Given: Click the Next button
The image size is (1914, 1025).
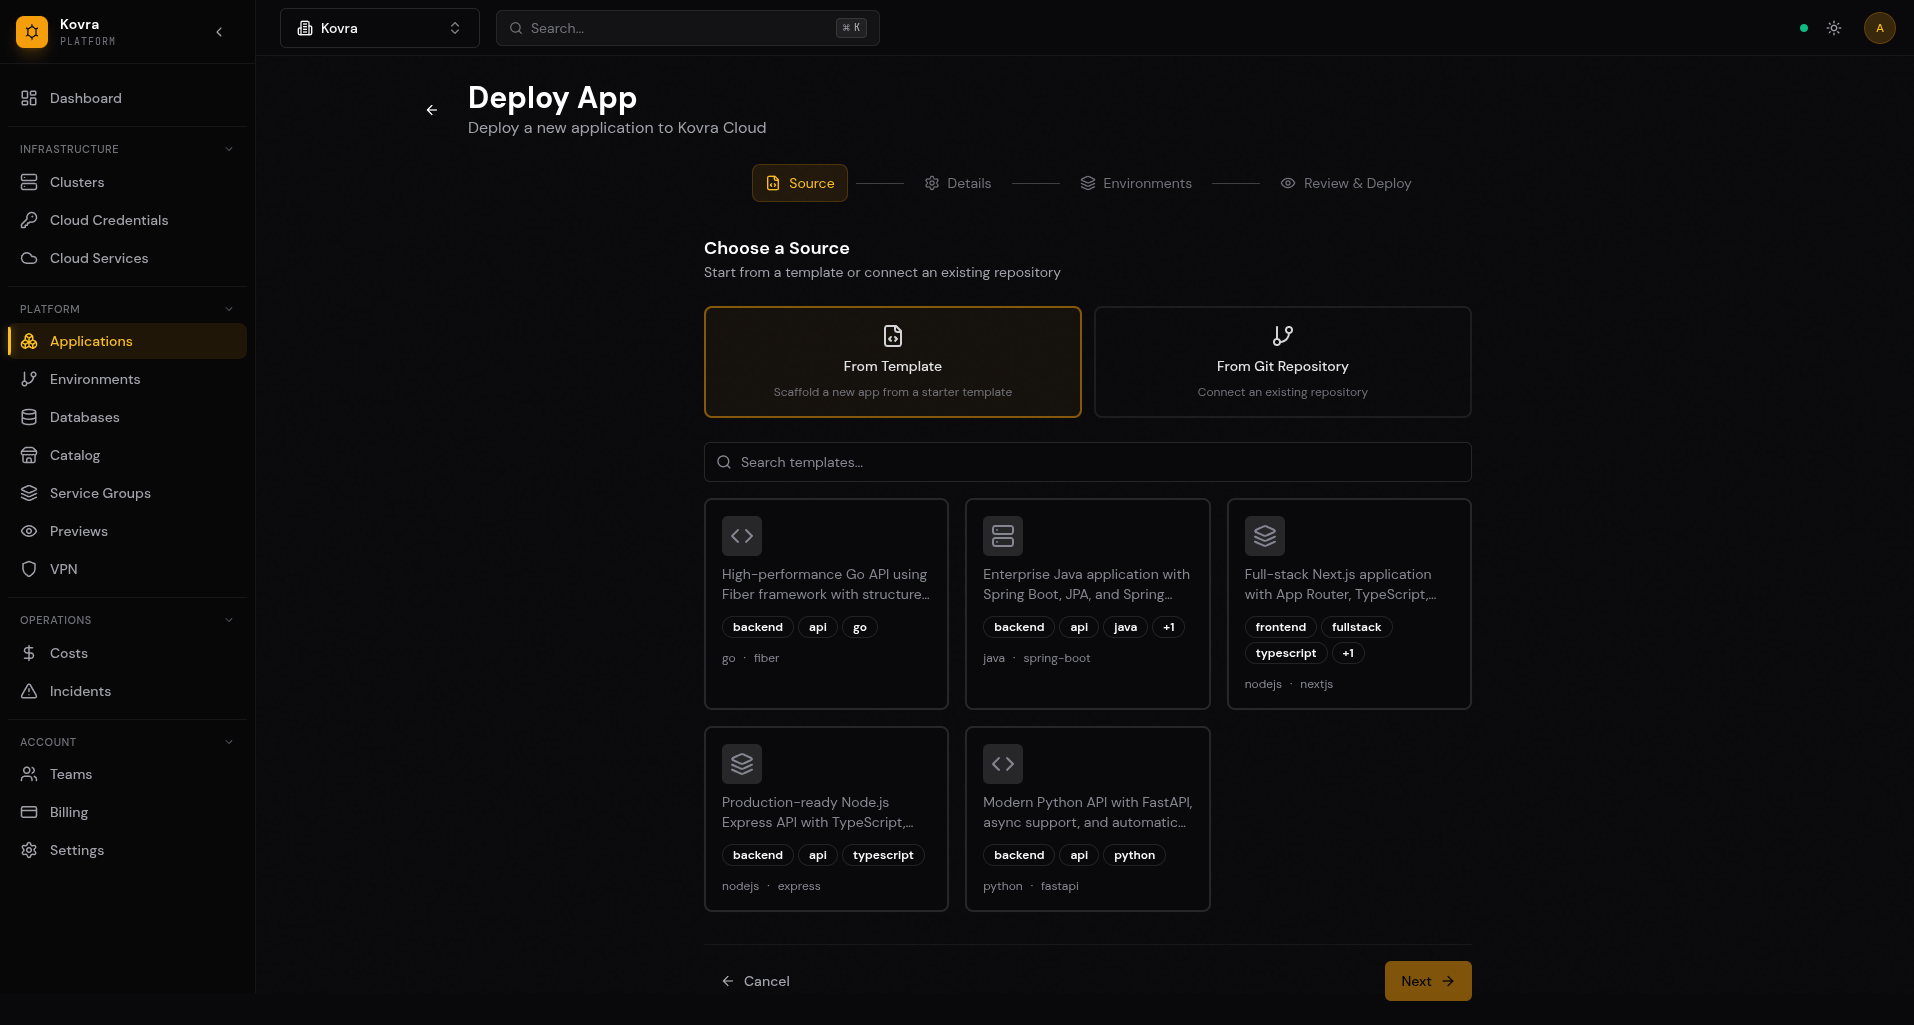Looking at the screenshot, I should 1428,981.
